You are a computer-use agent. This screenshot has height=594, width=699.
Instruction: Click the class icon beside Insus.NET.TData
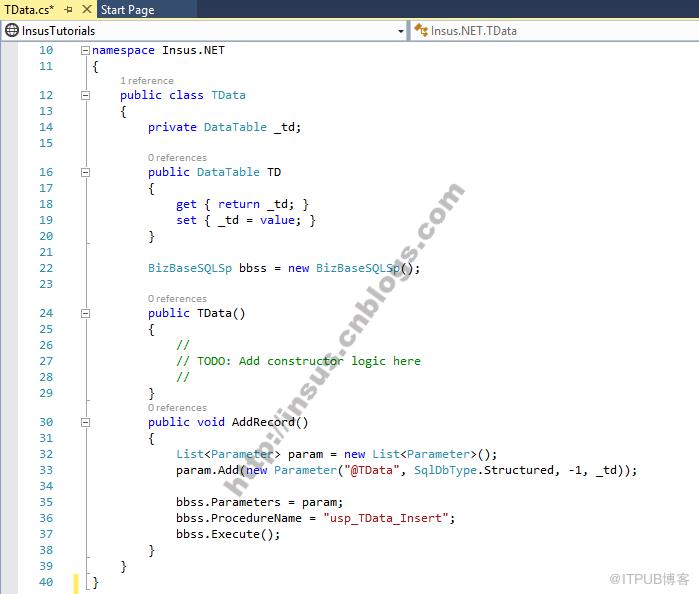click(421, 30)
